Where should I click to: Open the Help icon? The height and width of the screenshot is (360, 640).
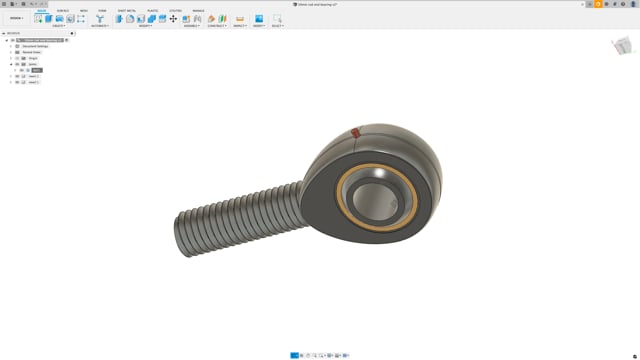[623, 4]
